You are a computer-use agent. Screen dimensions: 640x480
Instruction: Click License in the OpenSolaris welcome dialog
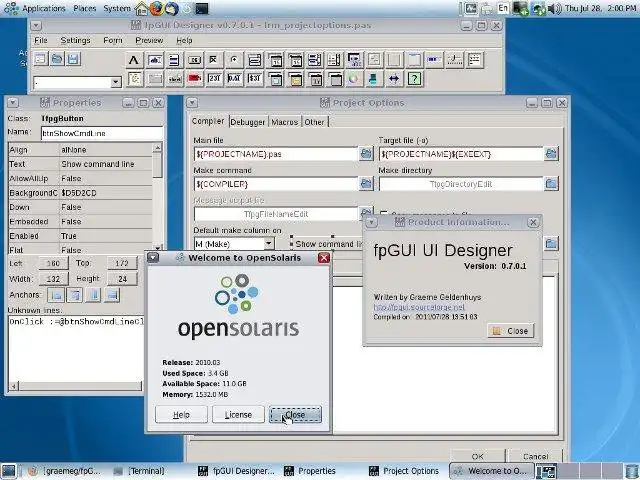(x=238, y=415)
